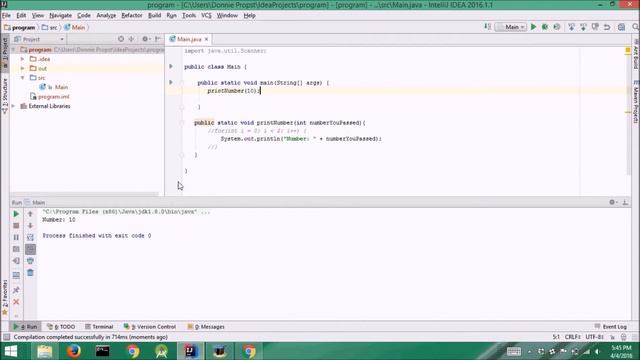
Task: Click src in the breadcrumb bar
Action: (50, 27)
